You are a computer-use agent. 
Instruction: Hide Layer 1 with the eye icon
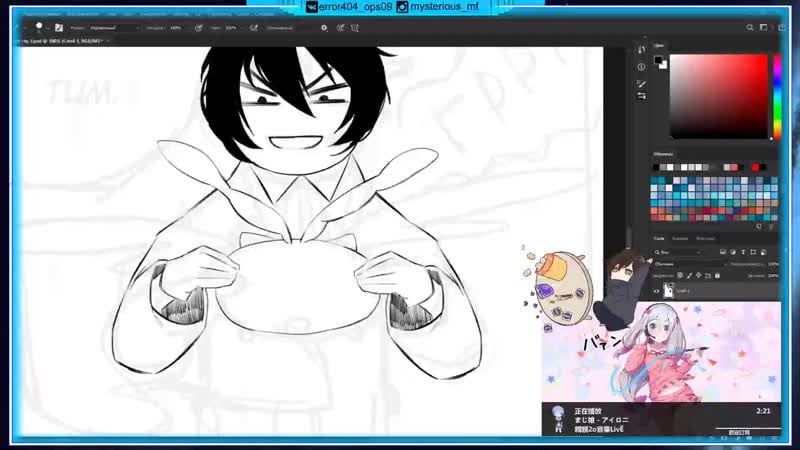point(657,290)
